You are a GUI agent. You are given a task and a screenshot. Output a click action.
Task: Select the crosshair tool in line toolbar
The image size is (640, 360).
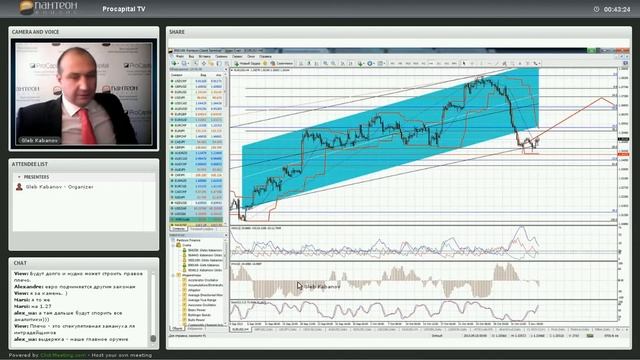click(x=472, y=63)
